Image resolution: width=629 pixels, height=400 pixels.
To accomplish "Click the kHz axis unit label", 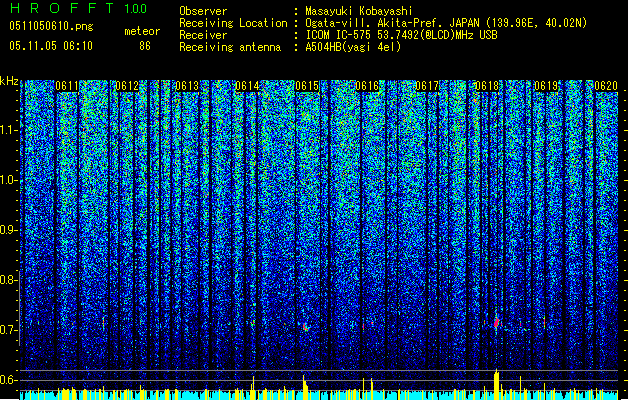I will 9,81.
